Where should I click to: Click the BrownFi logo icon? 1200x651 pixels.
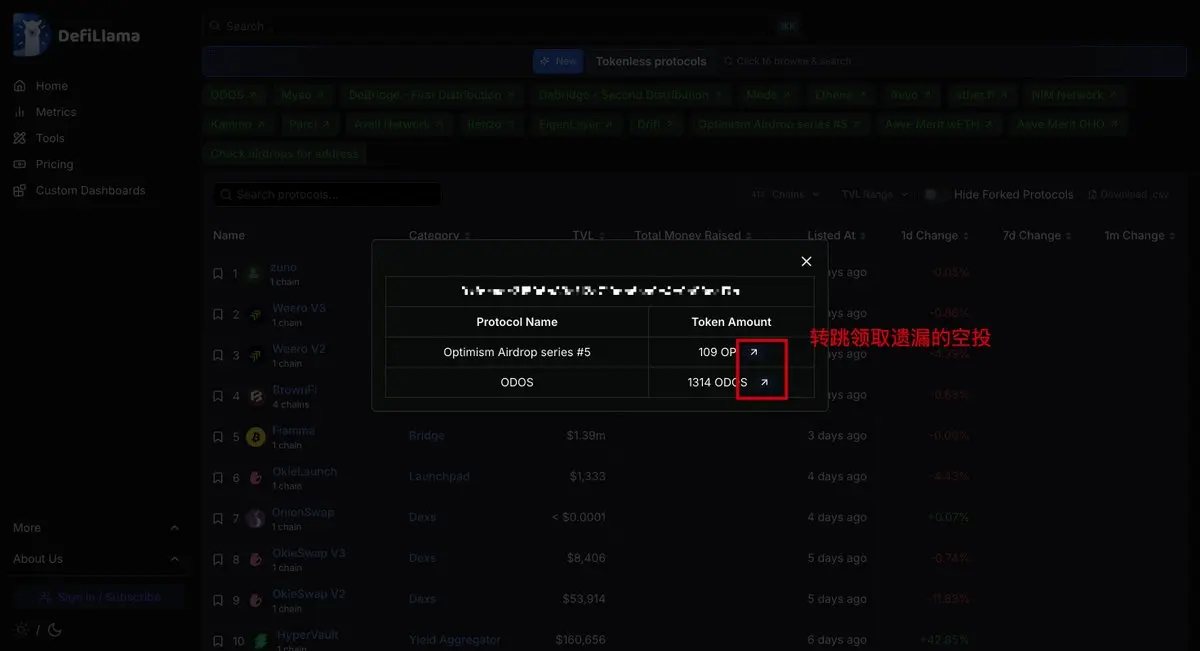click(x=256, y=396)
